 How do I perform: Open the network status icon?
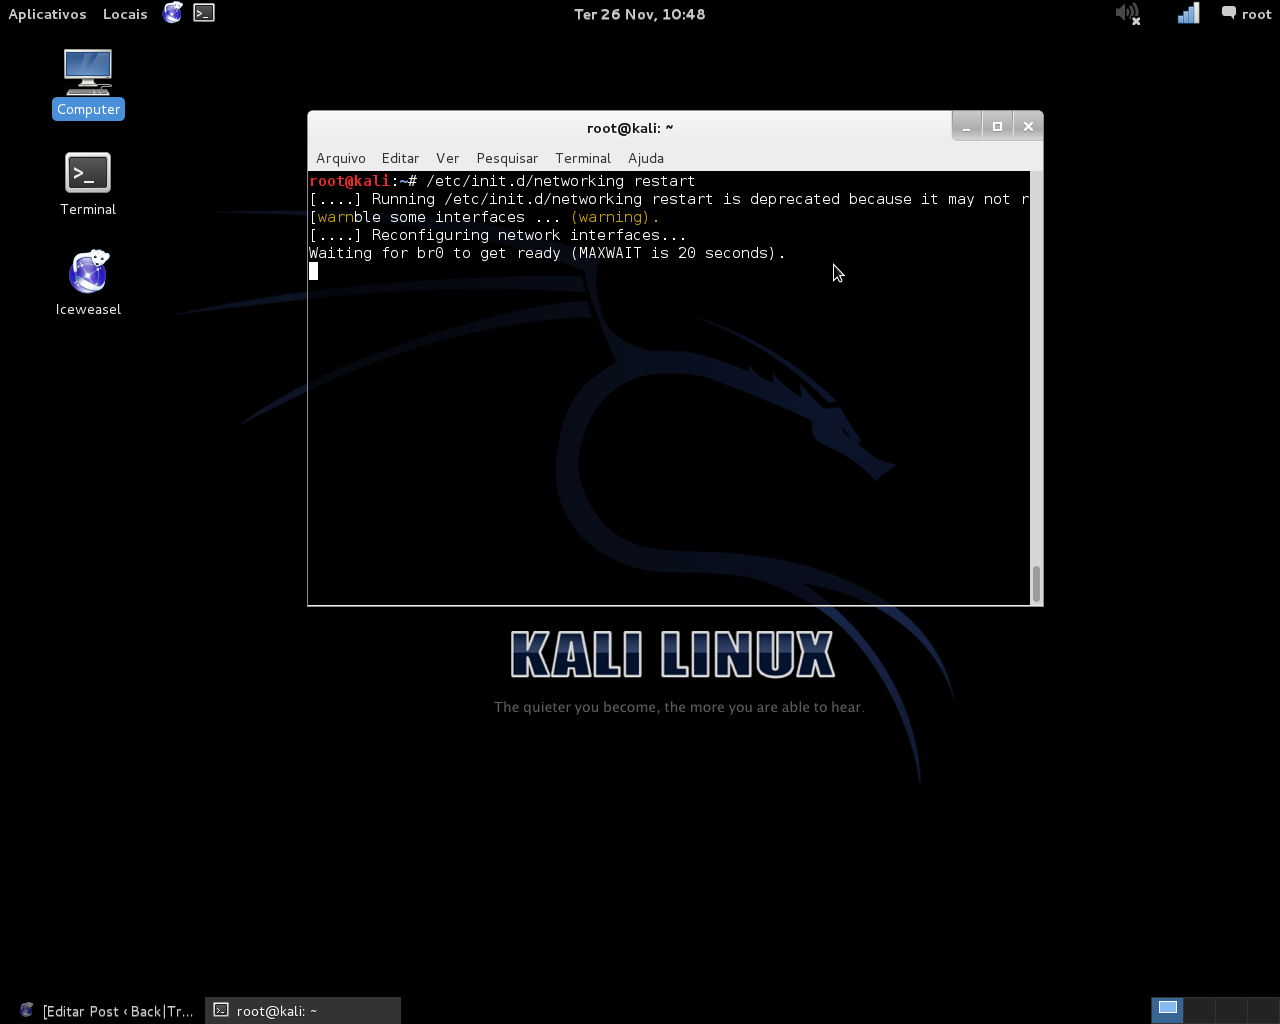coord(1188,13)
